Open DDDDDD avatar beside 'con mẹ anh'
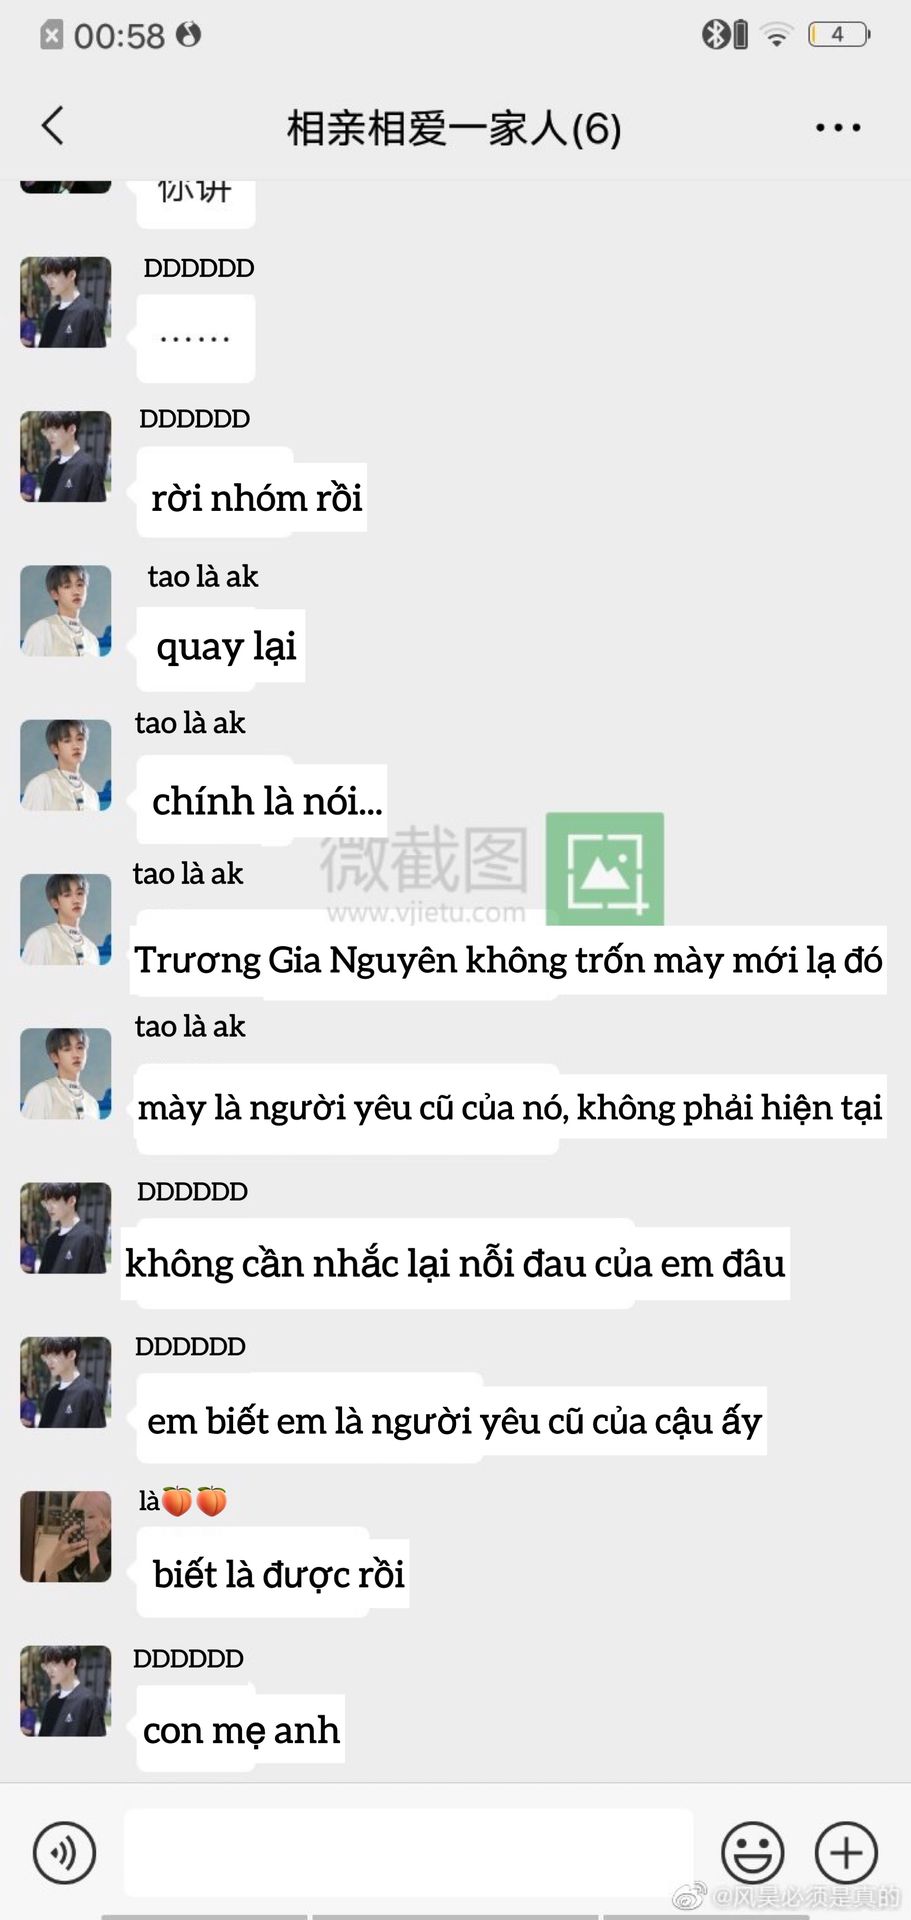Image resolution: width=911 pixels, height=1920 pixels. coord(66,1690)
